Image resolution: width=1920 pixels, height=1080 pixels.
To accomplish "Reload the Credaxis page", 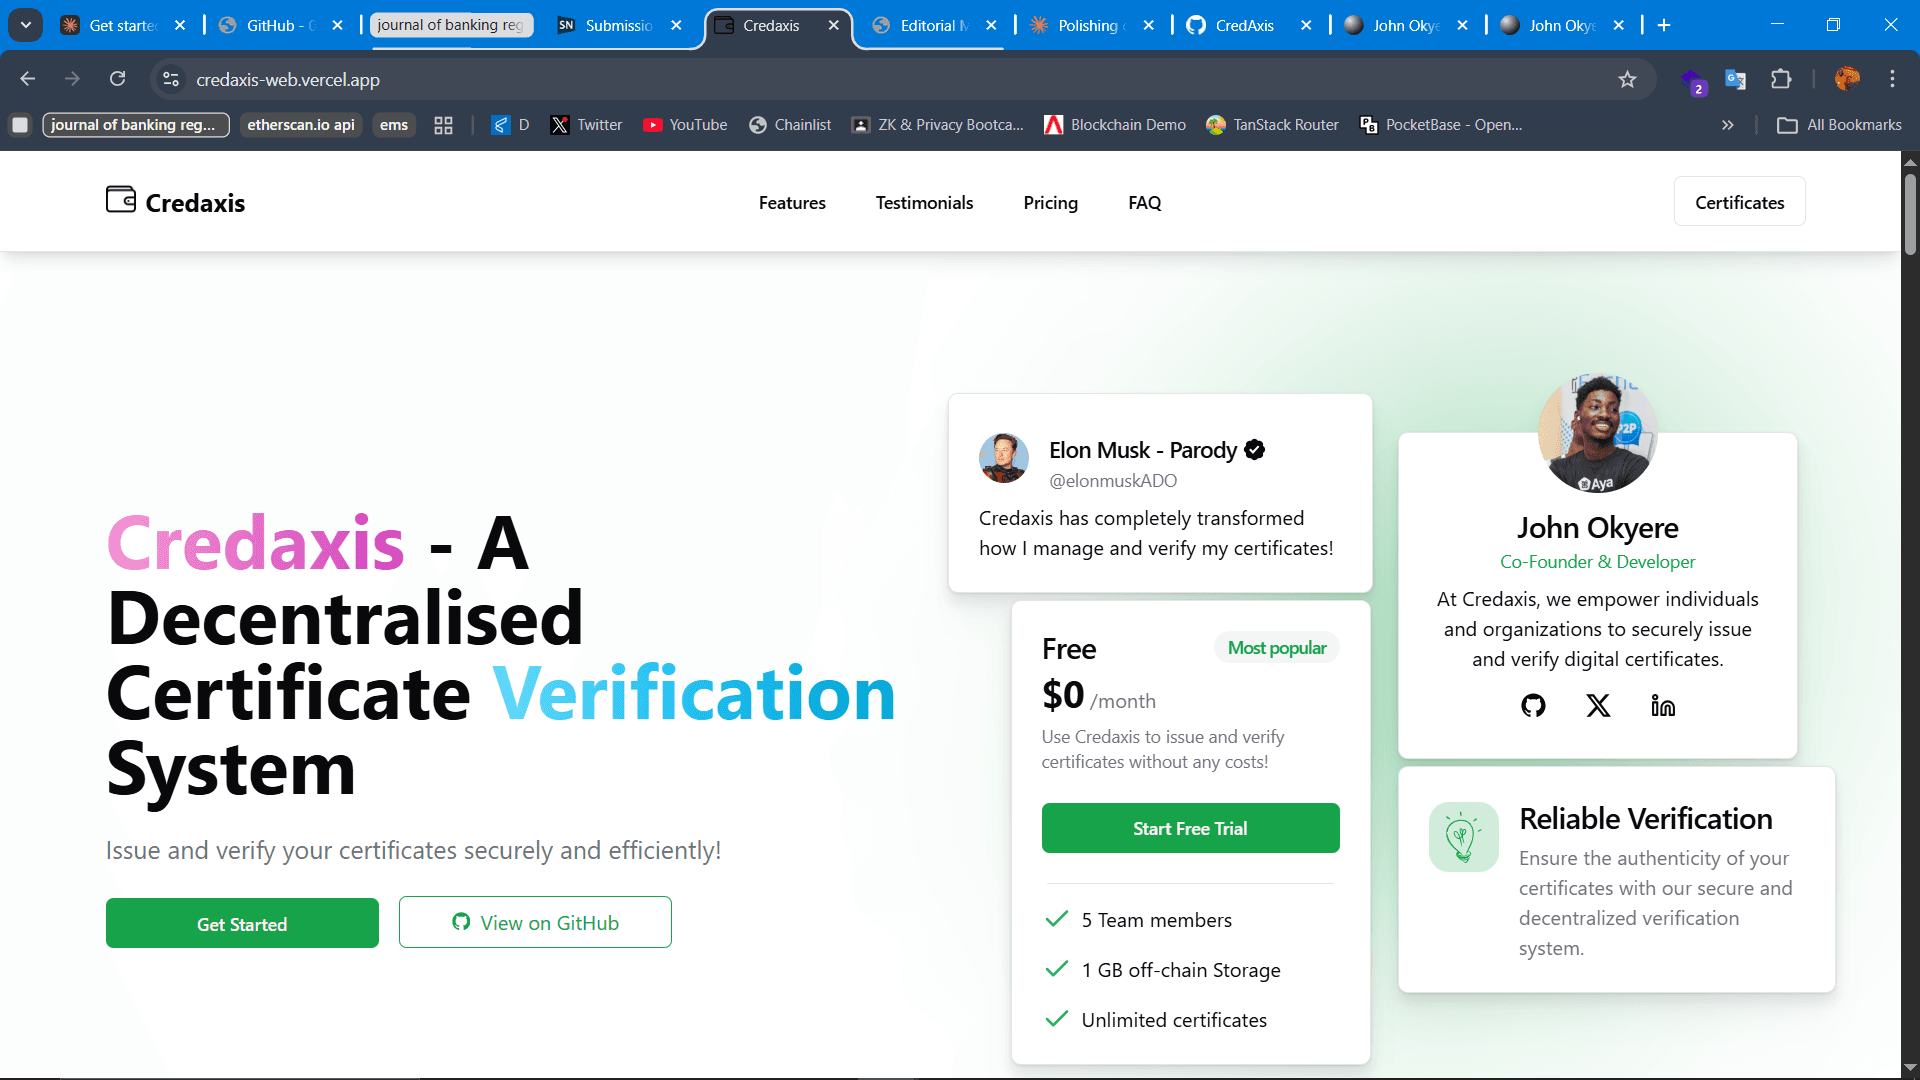I will [x=117, y=79].
